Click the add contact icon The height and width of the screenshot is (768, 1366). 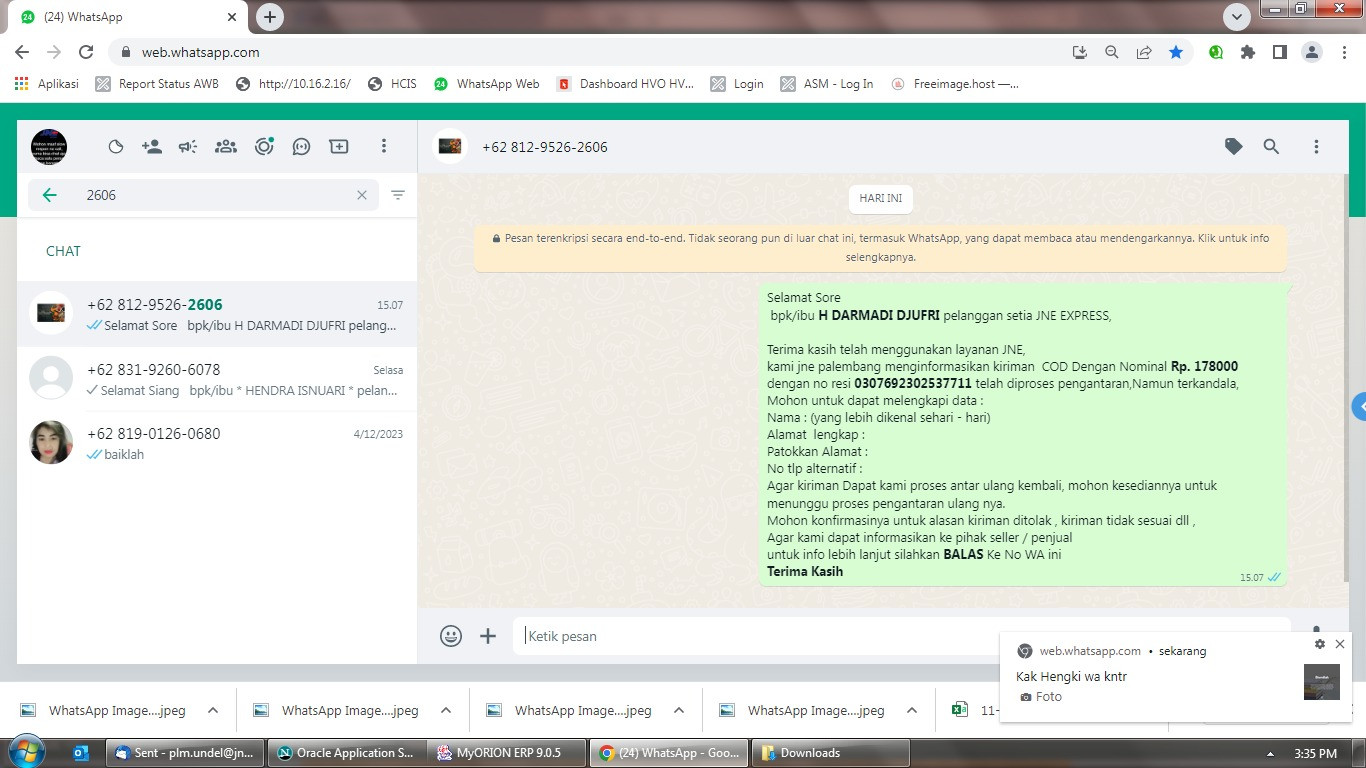coord(152,147)
